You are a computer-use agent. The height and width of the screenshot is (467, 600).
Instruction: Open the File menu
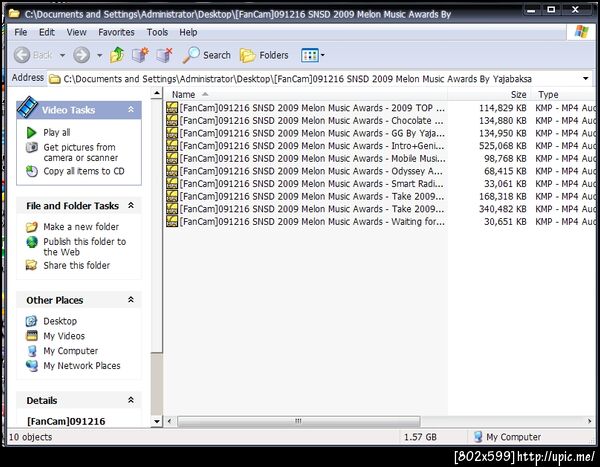coord(21,33)
